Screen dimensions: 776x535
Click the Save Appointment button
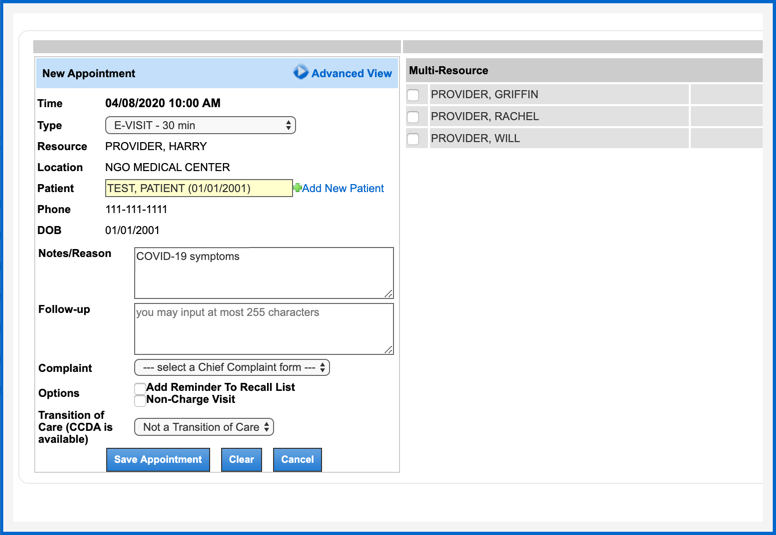tap(158, 460)
